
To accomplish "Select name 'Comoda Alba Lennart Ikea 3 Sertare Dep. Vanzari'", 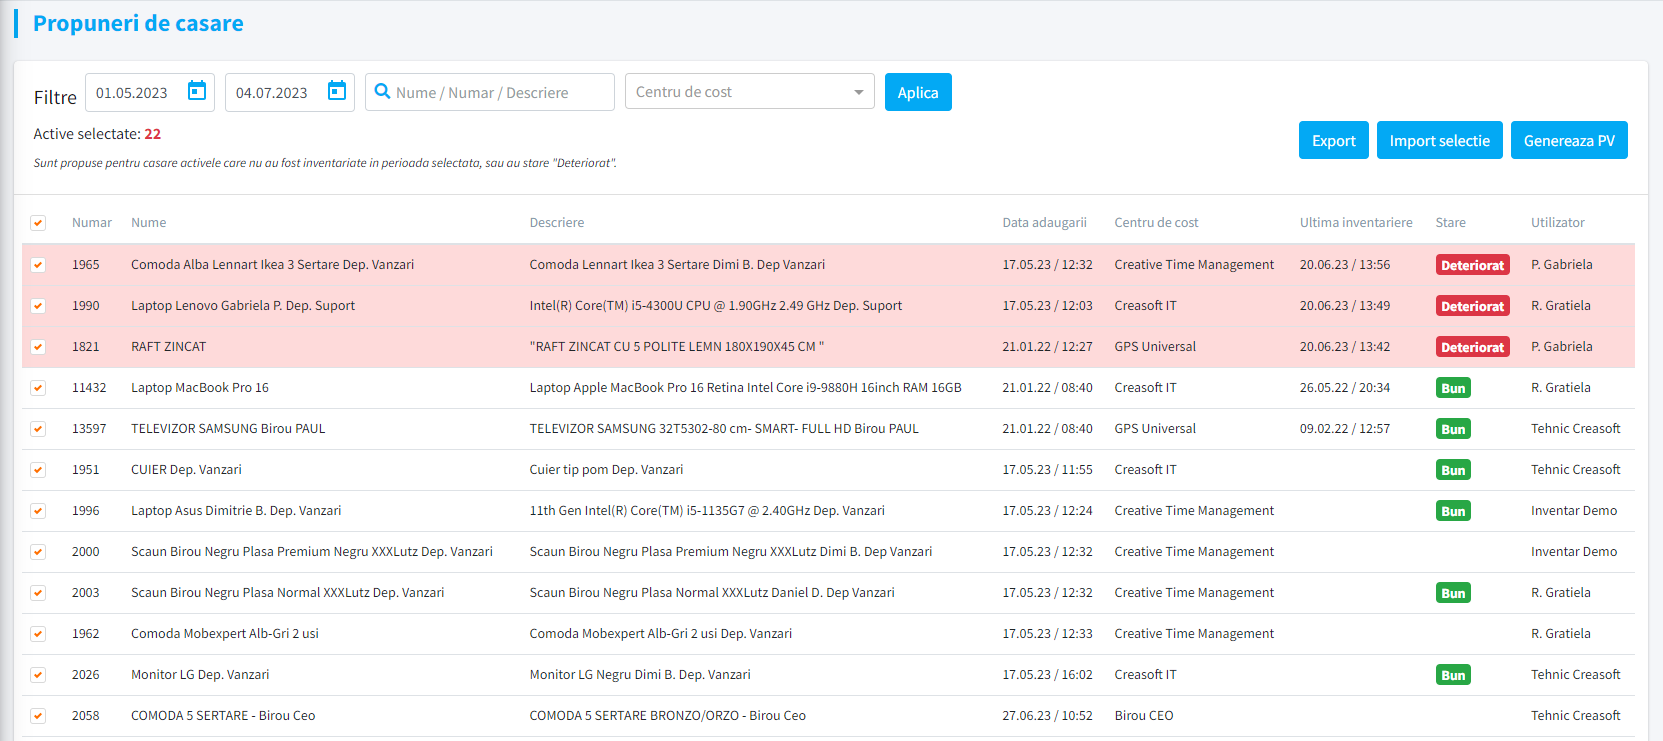I will [272, 265].
